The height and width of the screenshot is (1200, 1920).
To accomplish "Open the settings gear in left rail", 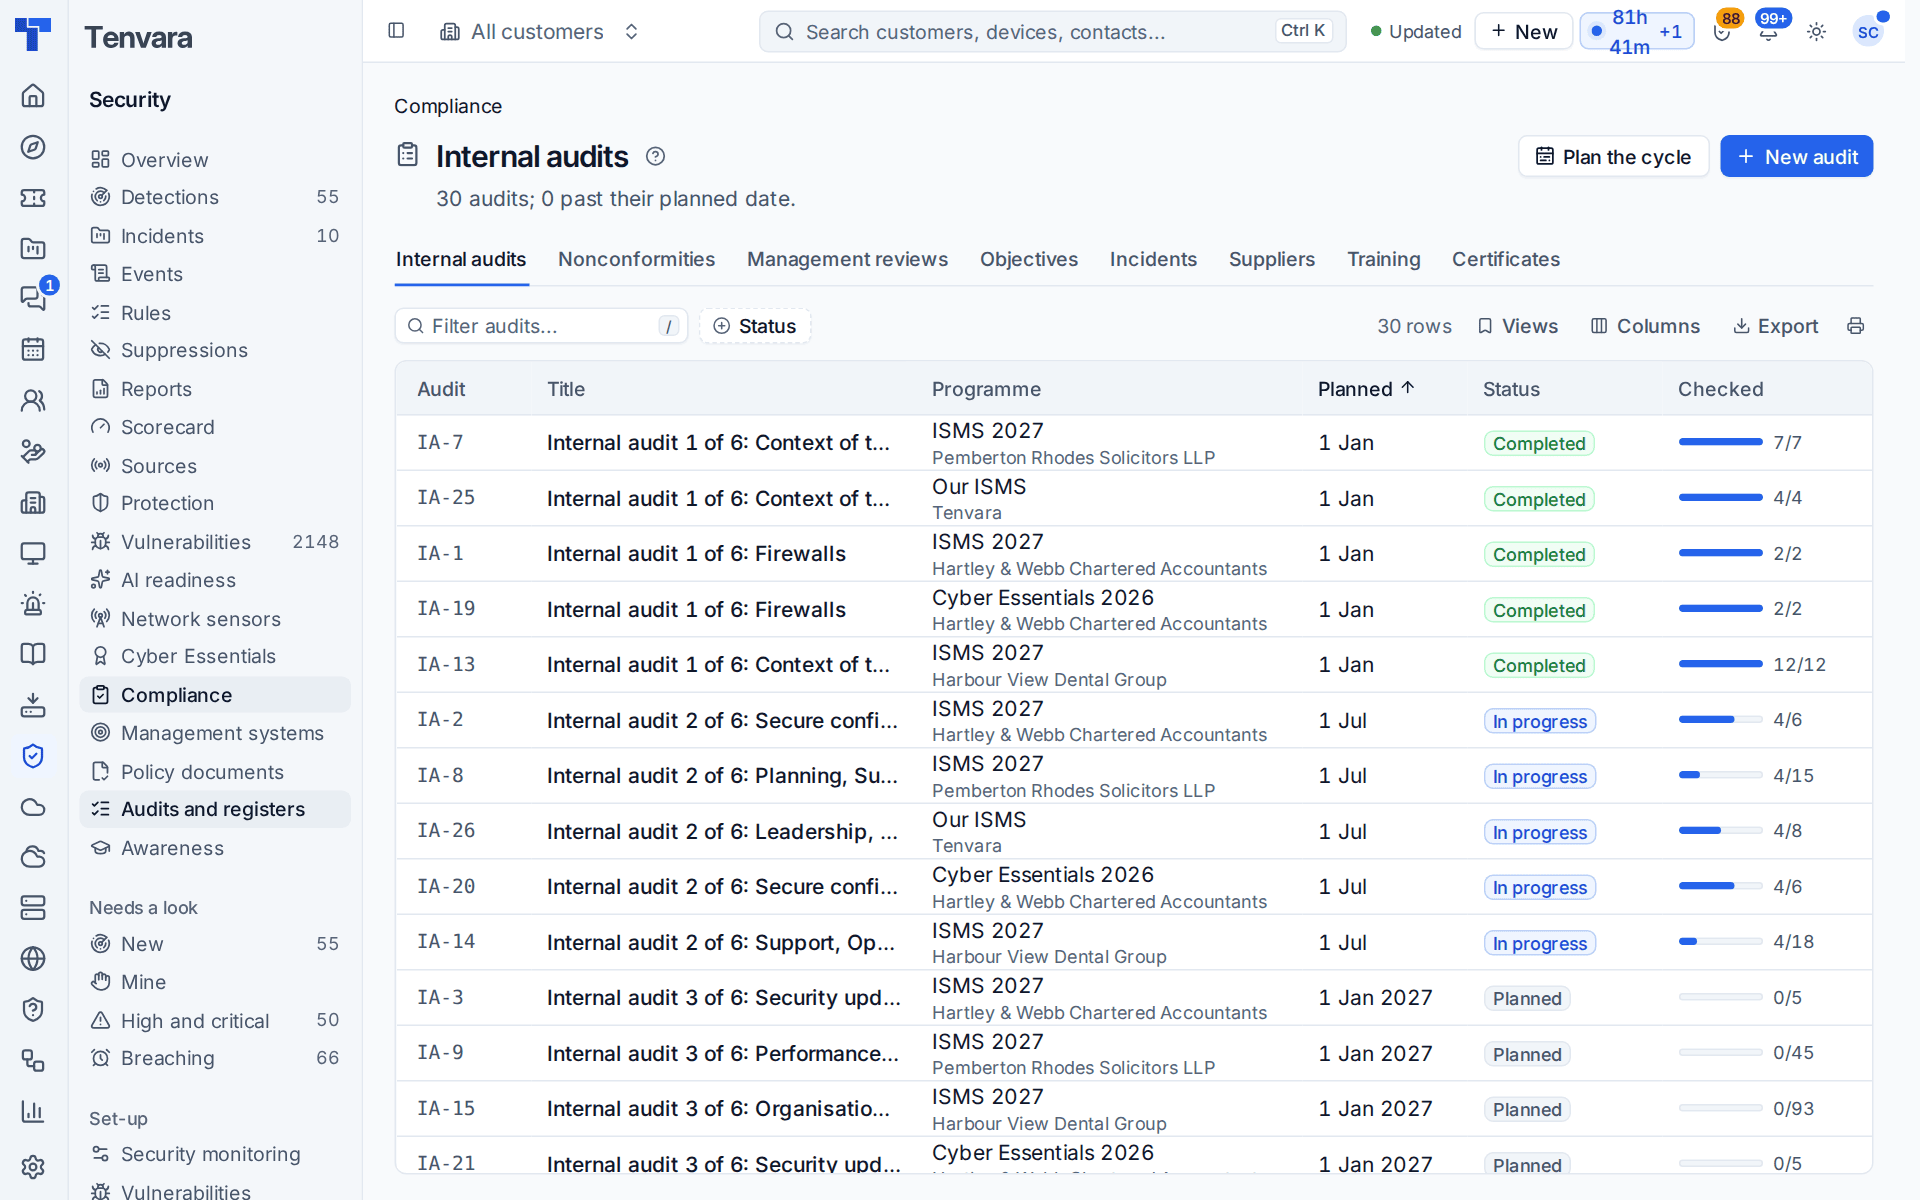I will 33,1167.
